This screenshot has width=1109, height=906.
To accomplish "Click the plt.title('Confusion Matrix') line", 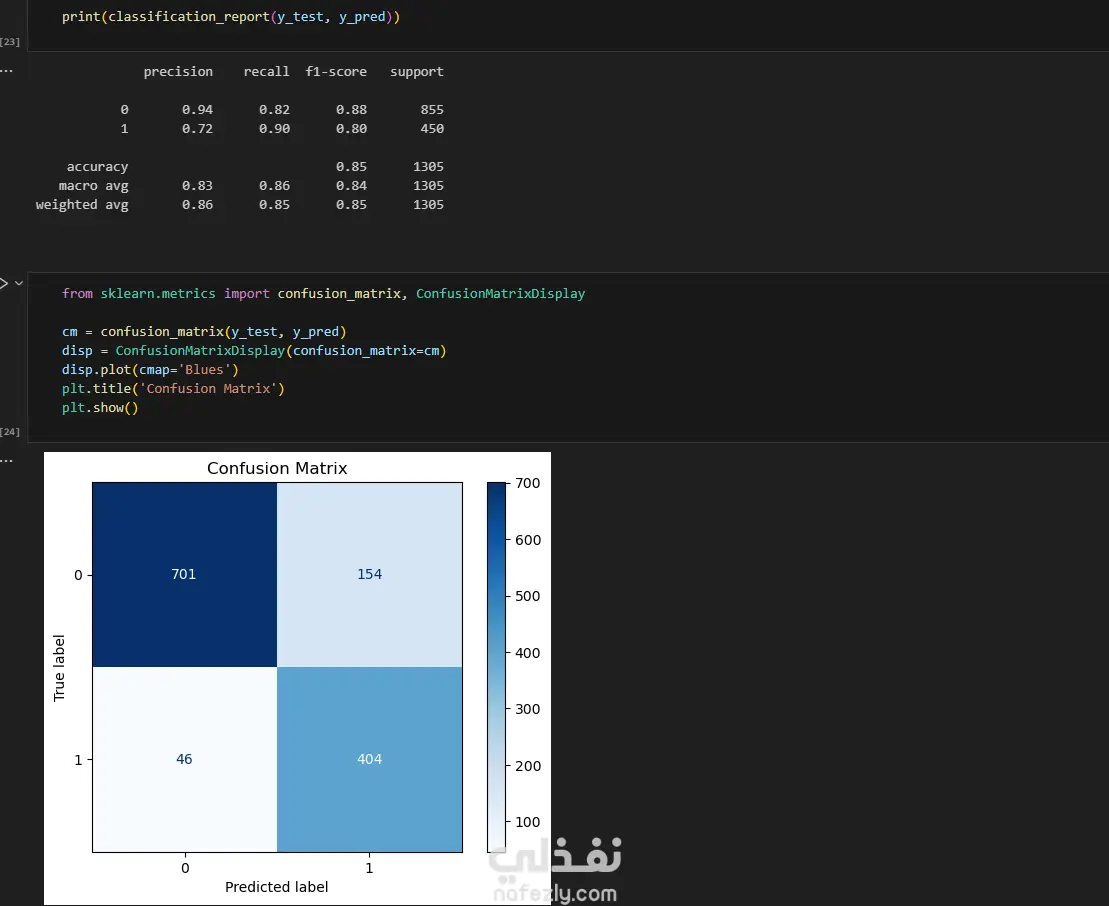I will 173,389.
